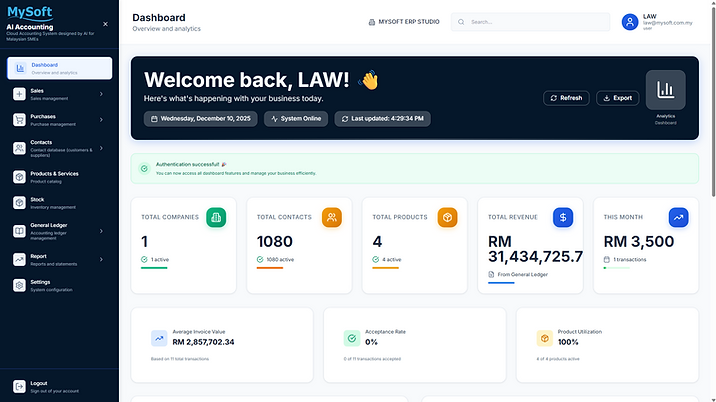Click the user avatar icon
Image resolution: width=716 pixels, height=402 pixels.
(x=630, y=22)
